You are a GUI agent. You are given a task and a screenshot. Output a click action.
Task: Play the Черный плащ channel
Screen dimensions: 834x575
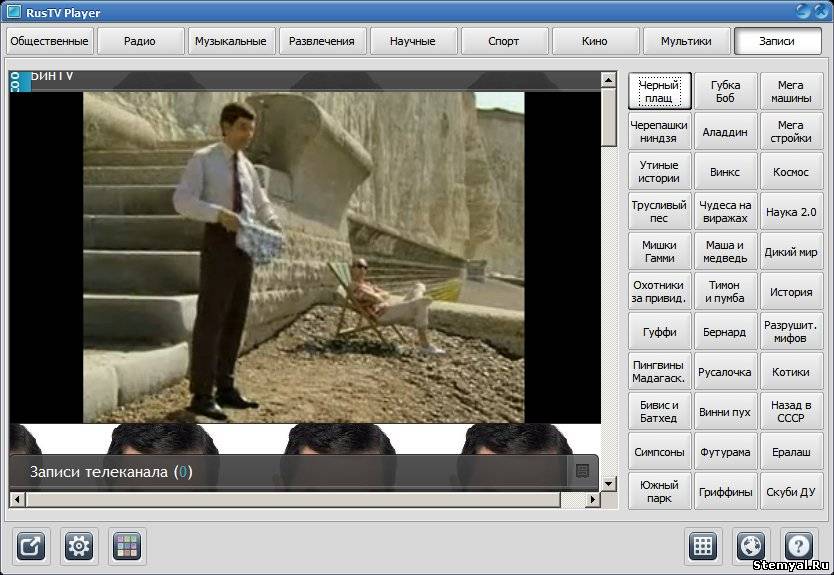(659, 91)
